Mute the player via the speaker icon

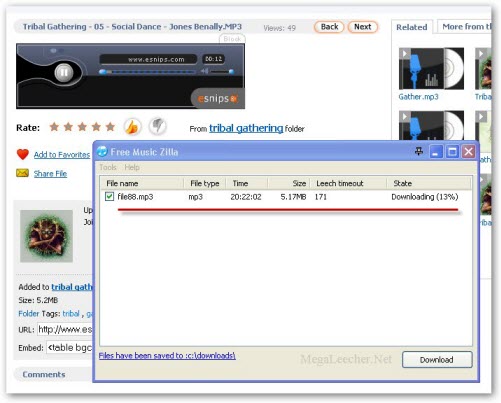(x=204, y=71)
